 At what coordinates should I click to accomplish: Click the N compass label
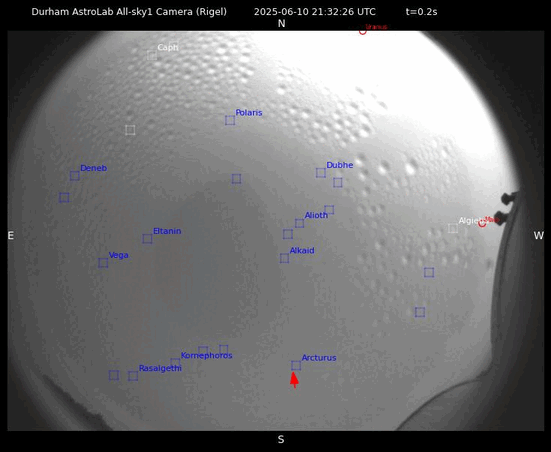281,24
